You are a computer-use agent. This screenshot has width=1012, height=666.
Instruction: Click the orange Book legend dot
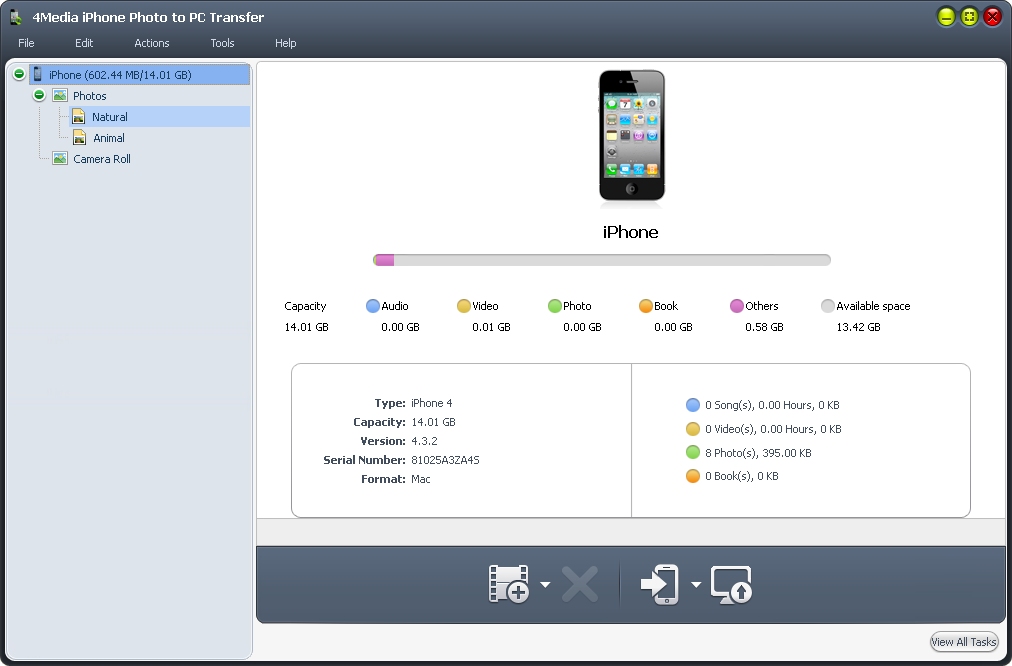645,306
